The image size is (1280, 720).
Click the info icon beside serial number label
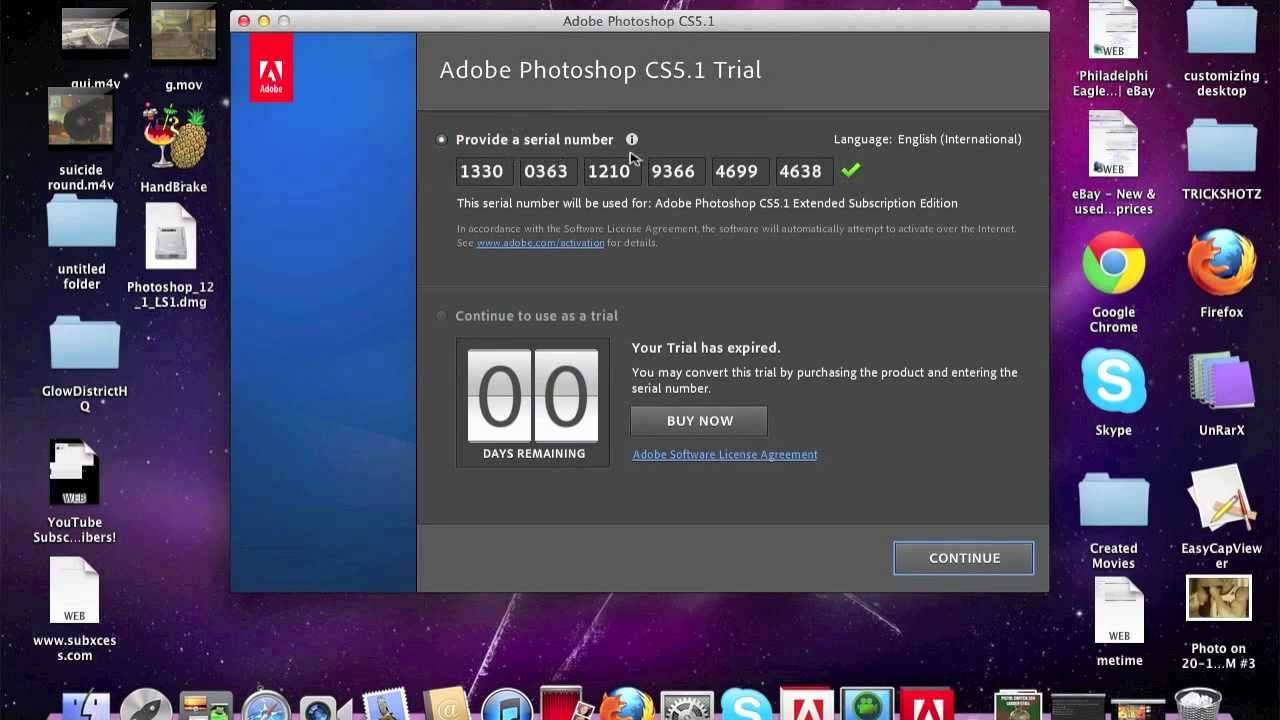coord(632,139)
